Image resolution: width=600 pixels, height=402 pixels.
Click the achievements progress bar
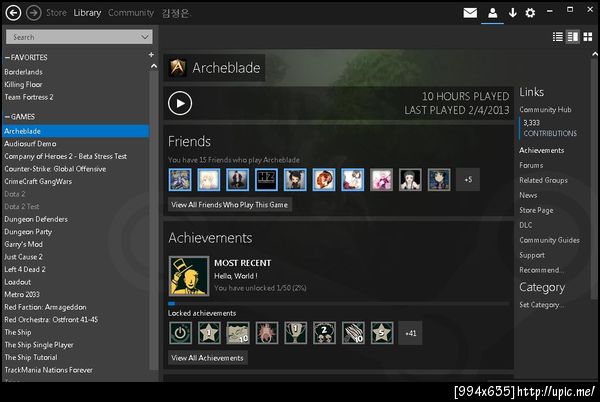(x=339, y=304)
